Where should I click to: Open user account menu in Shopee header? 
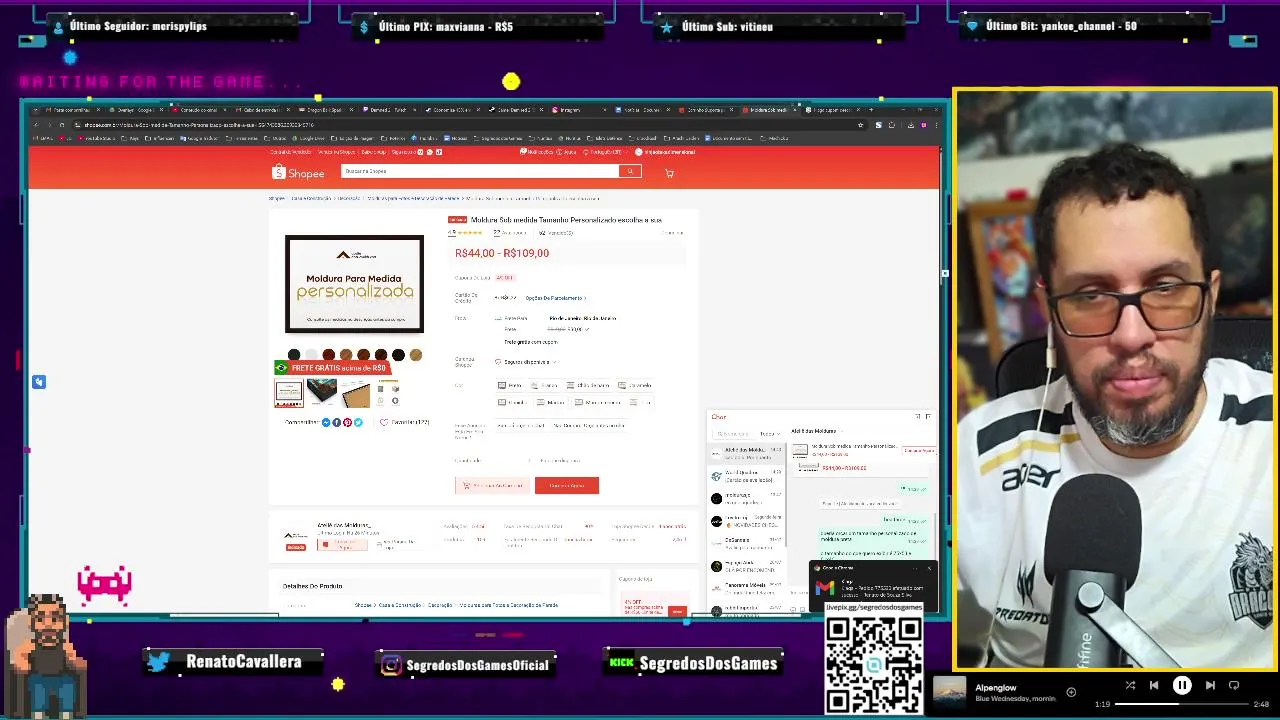[x=665, y=152]
